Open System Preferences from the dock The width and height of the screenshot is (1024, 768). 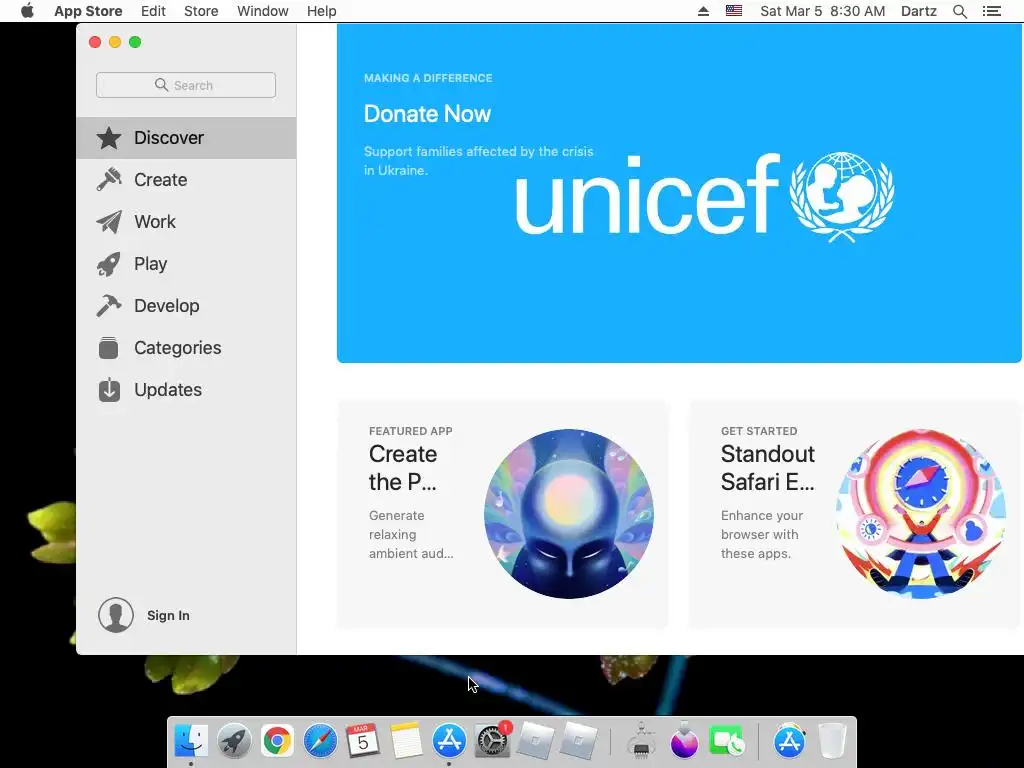pos(492,741)
